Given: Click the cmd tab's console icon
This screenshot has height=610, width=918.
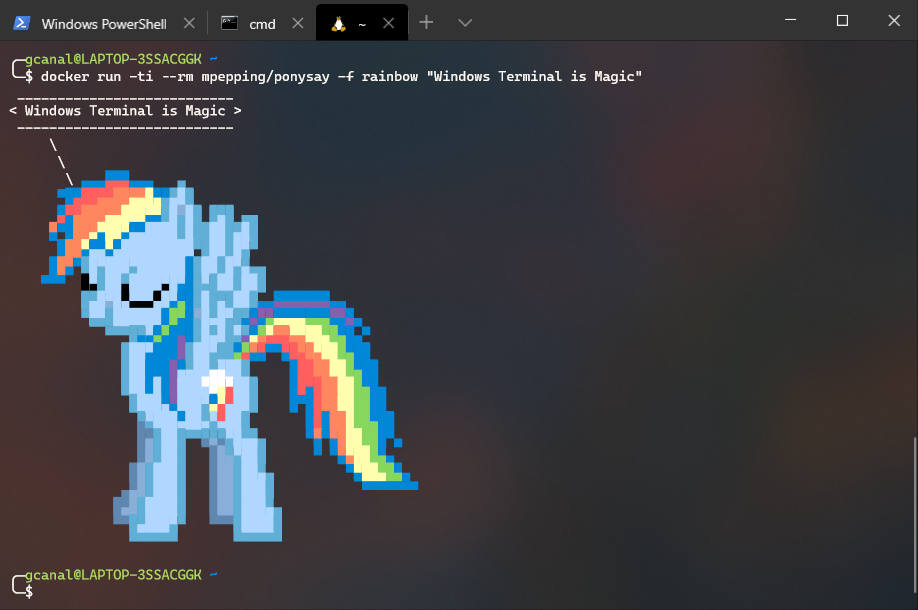Looking at the screenshot, I should (x=230, y=22).
